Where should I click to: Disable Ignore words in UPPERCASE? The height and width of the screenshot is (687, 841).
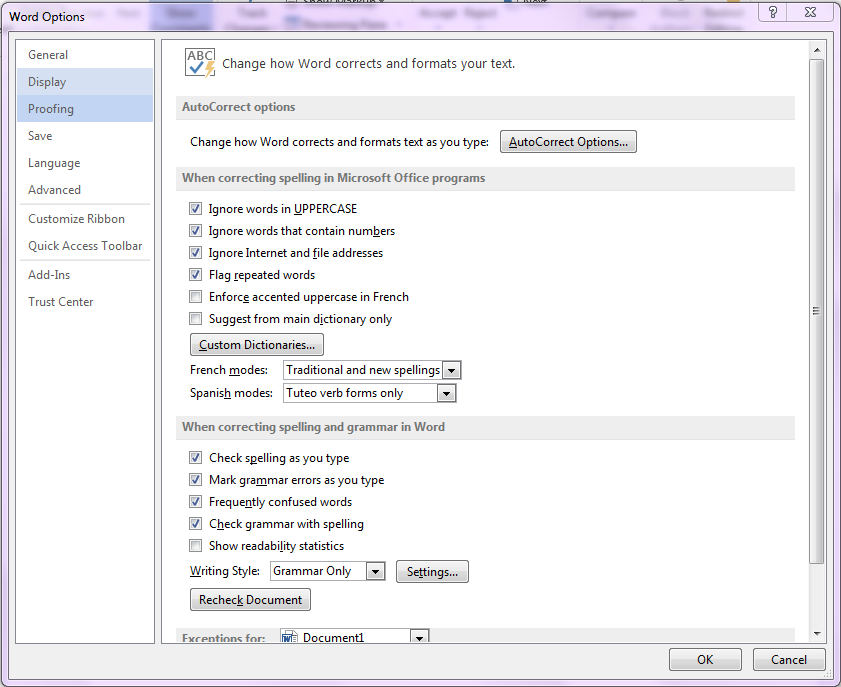pyautogui.click(x=196, y=209)
